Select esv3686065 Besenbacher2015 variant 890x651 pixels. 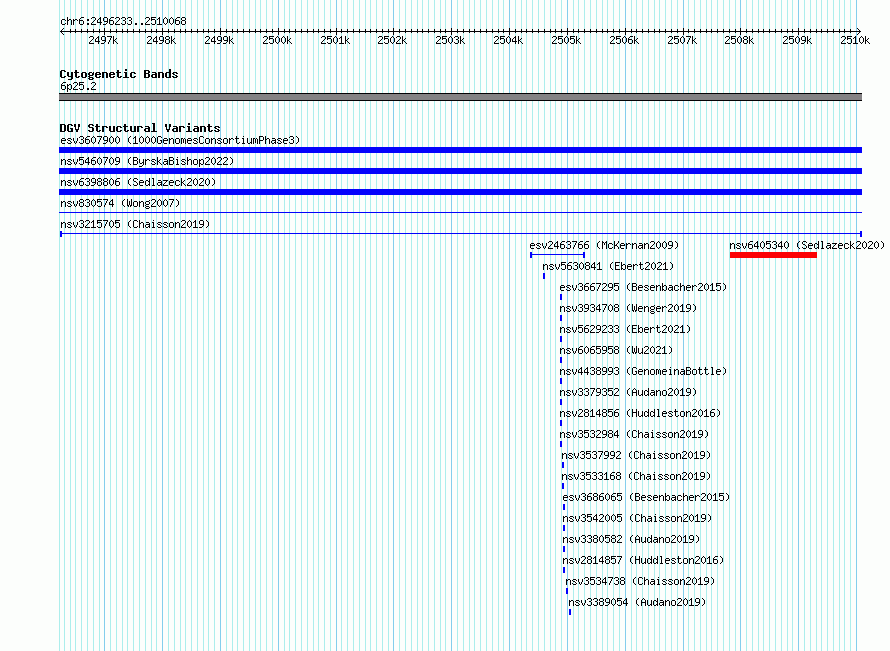click(x=646, y=497)
